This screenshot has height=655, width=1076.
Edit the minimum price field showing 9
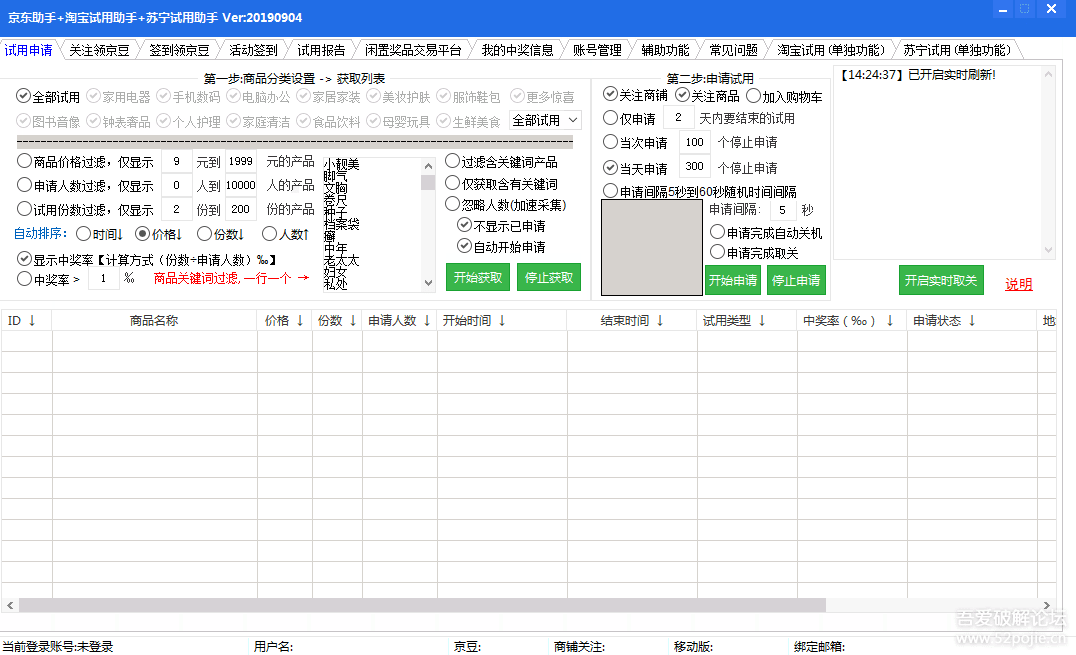pyautogui.click(x=176, y=161)
